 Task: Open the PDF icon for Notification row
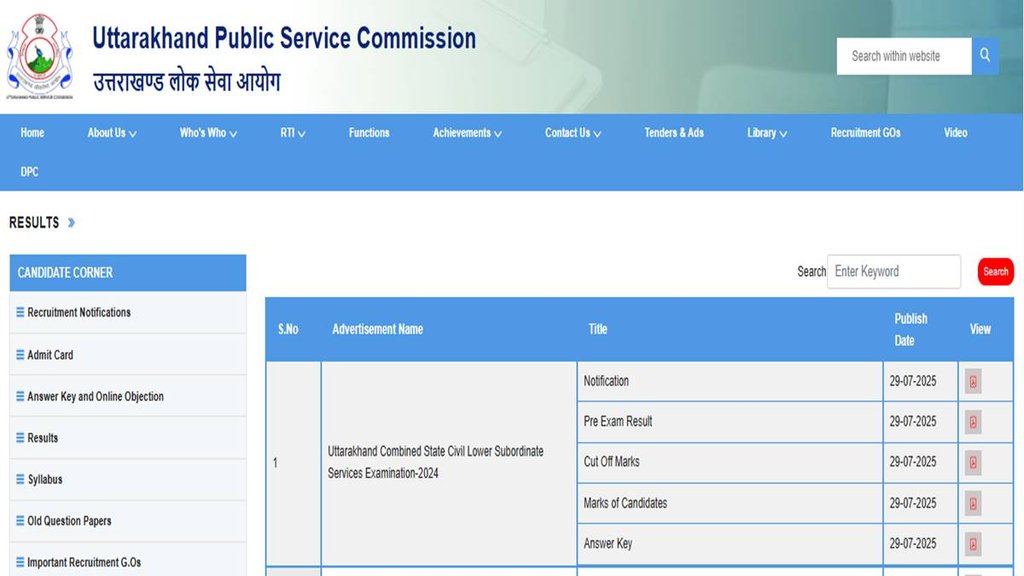tap(973, 382)
